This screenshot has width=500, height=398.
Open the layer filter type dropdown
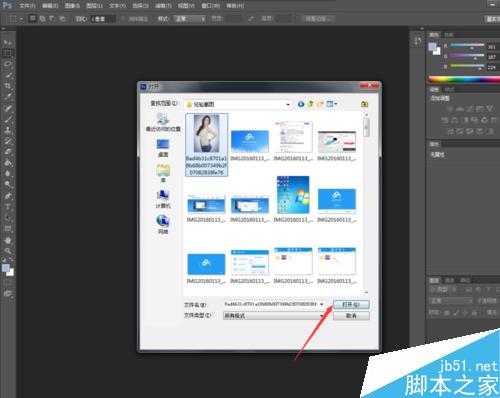tap(443, 290)
